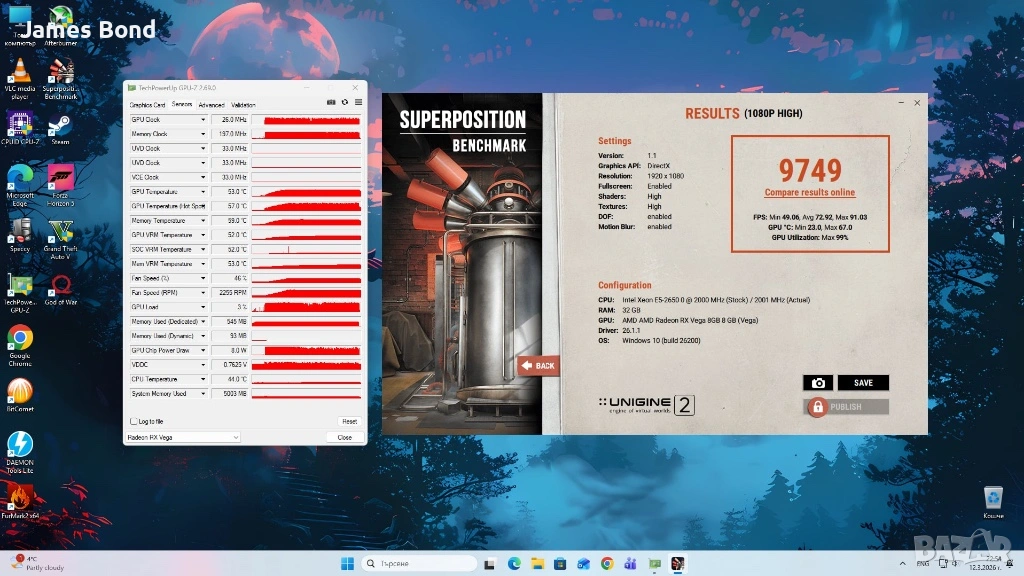This screenshot has height=576, width=1024.
Task: Open VLC media player desktop shortcut
Action: 19,73
